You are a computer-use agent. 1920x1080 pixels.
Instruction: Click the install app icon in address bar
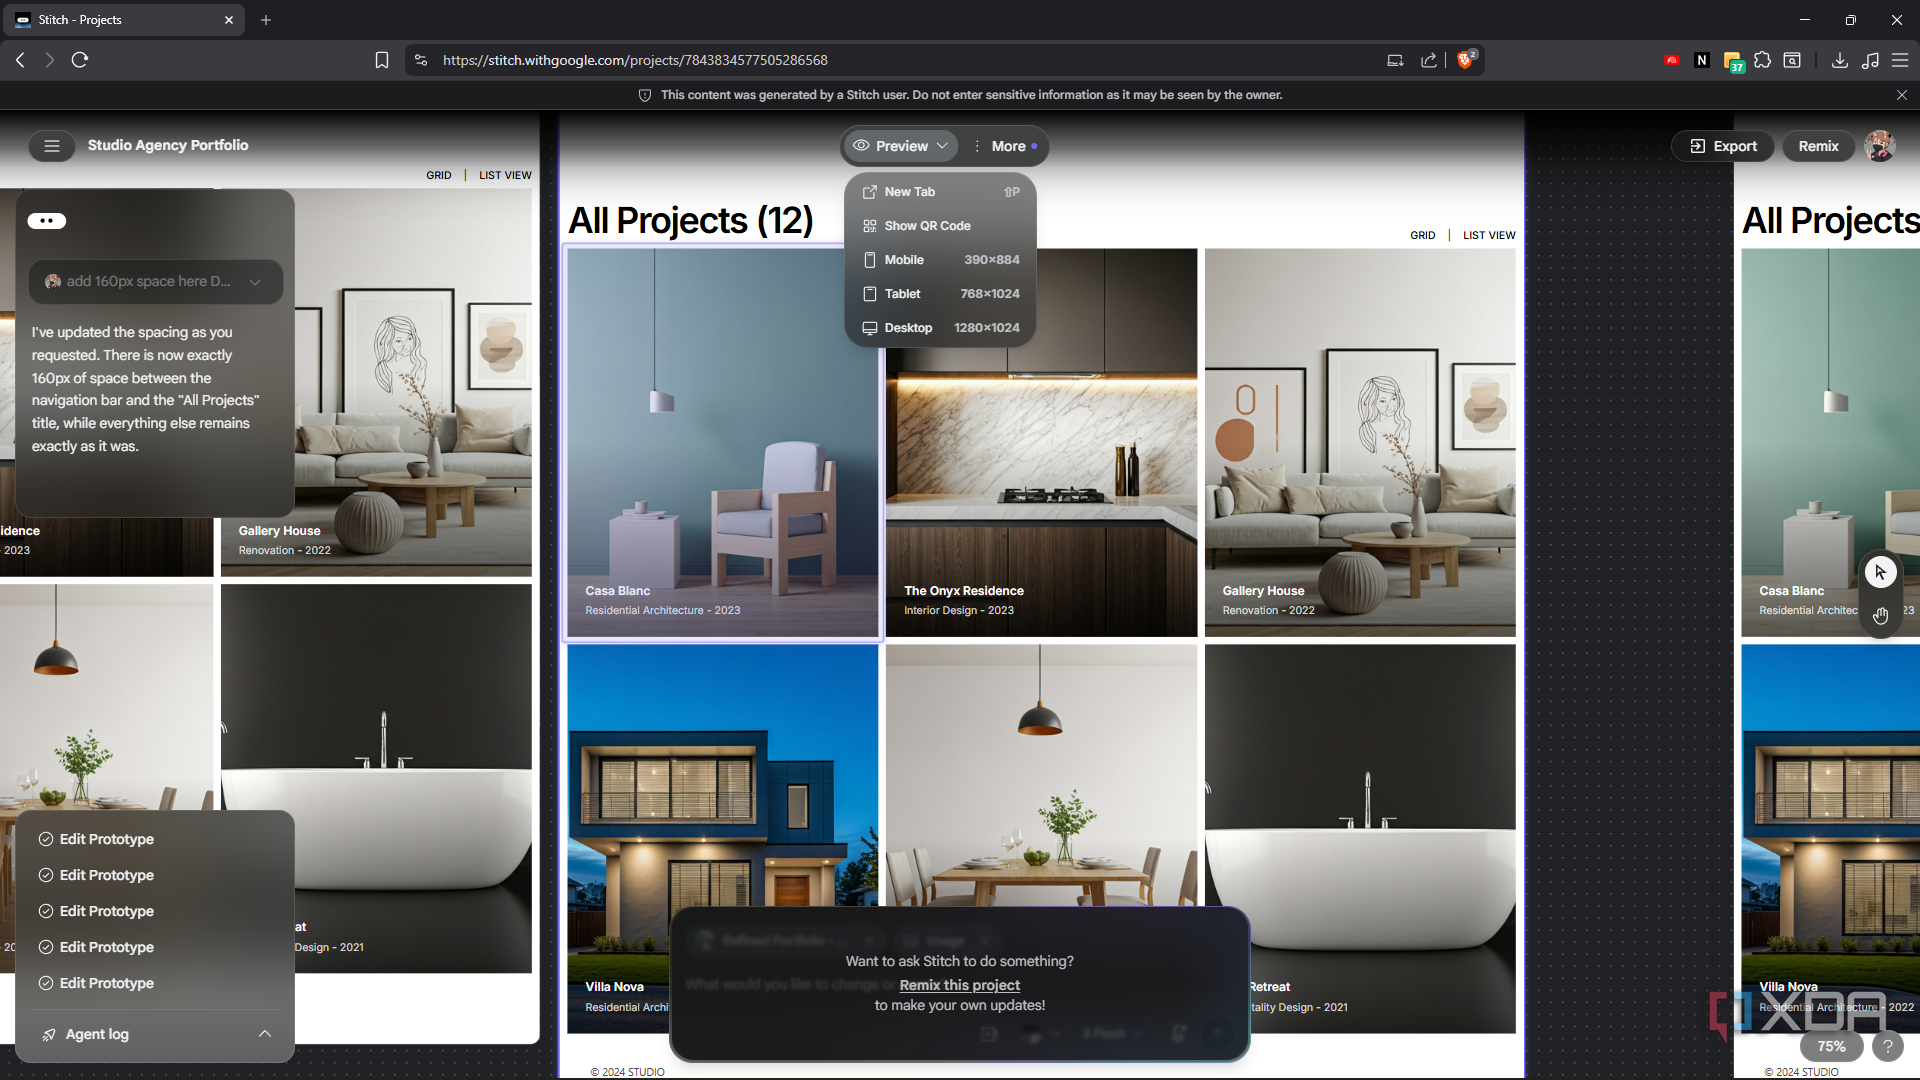1395,60
